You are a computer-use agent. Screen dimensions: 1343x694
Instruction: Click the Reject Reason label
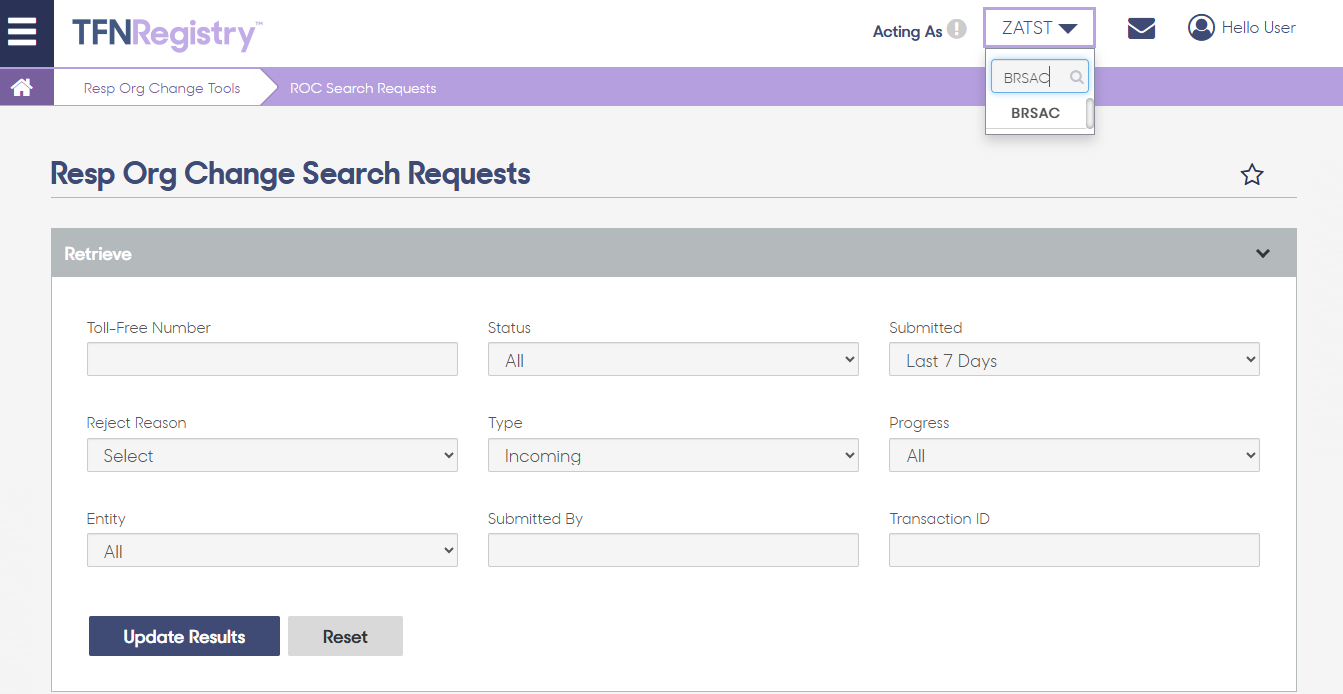point(137,423)
